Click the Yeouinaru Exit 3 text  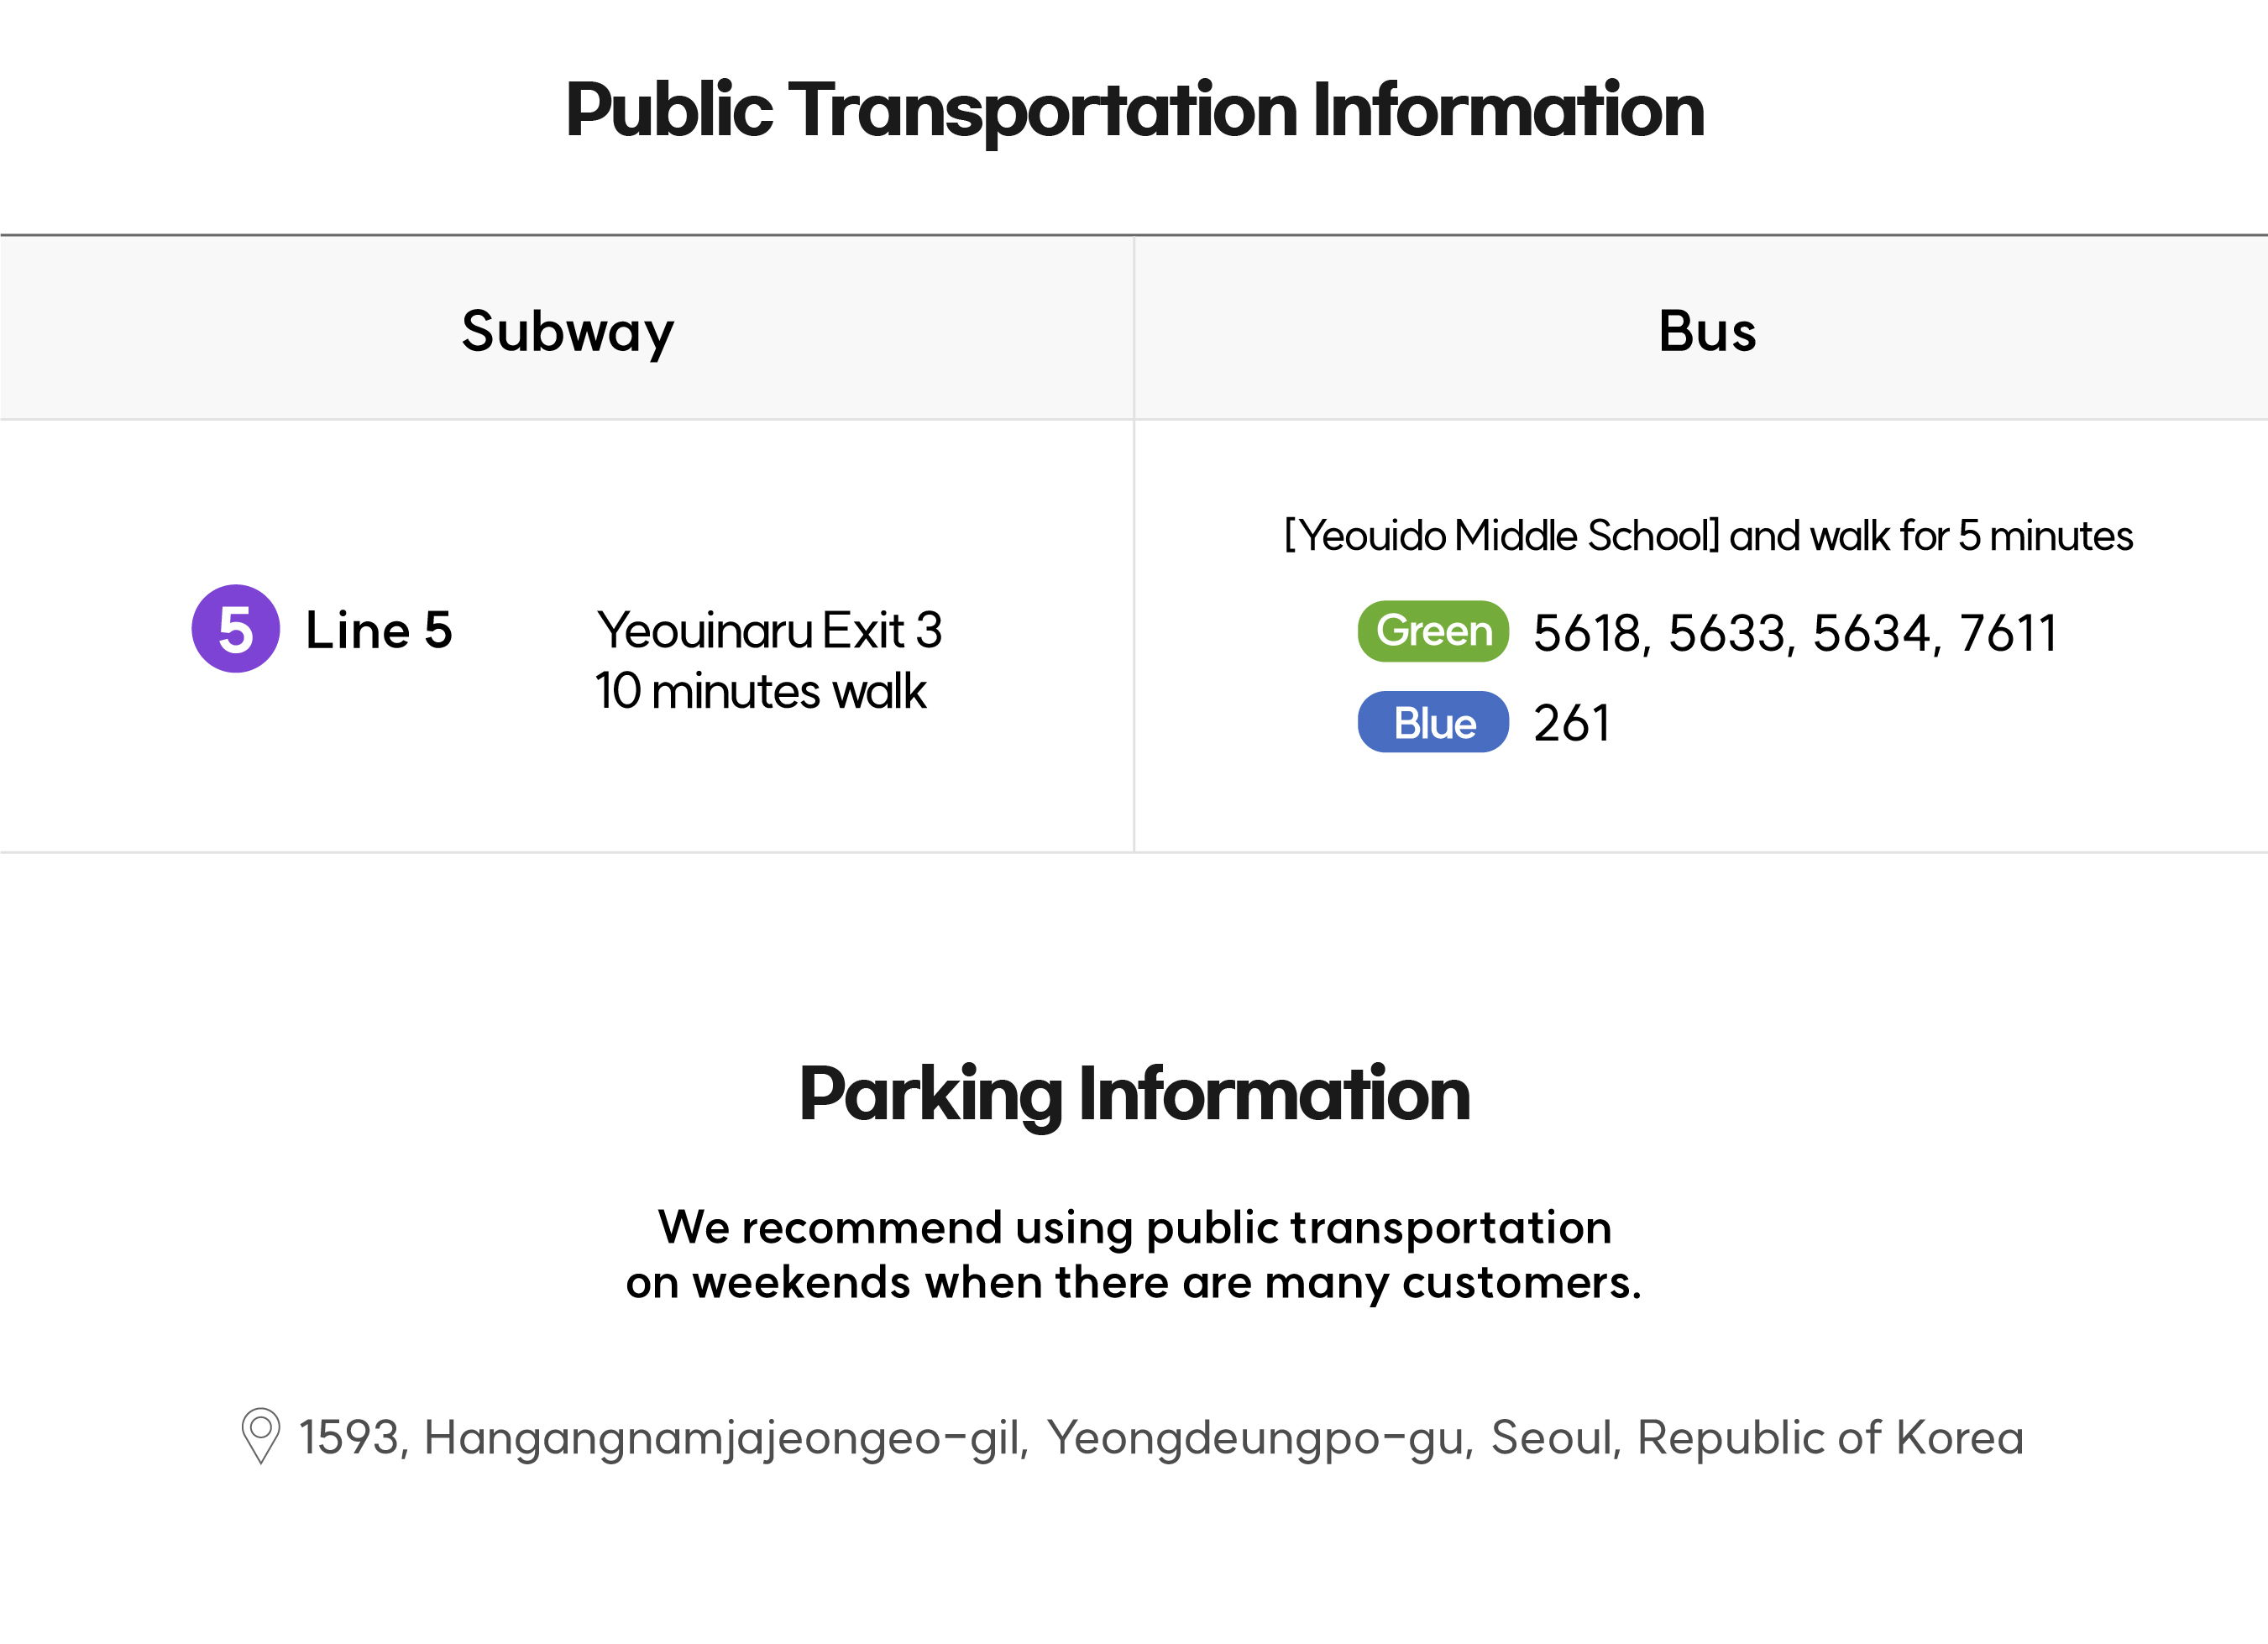click(769, 630)
